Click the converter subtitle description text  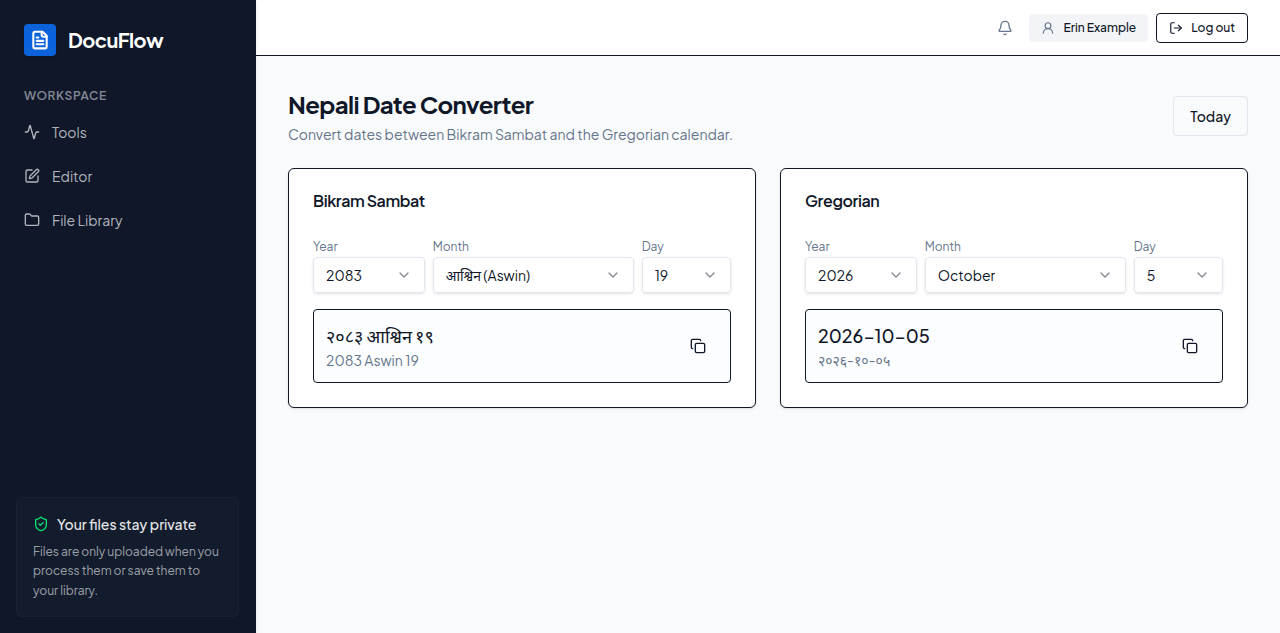pos(510,134)
